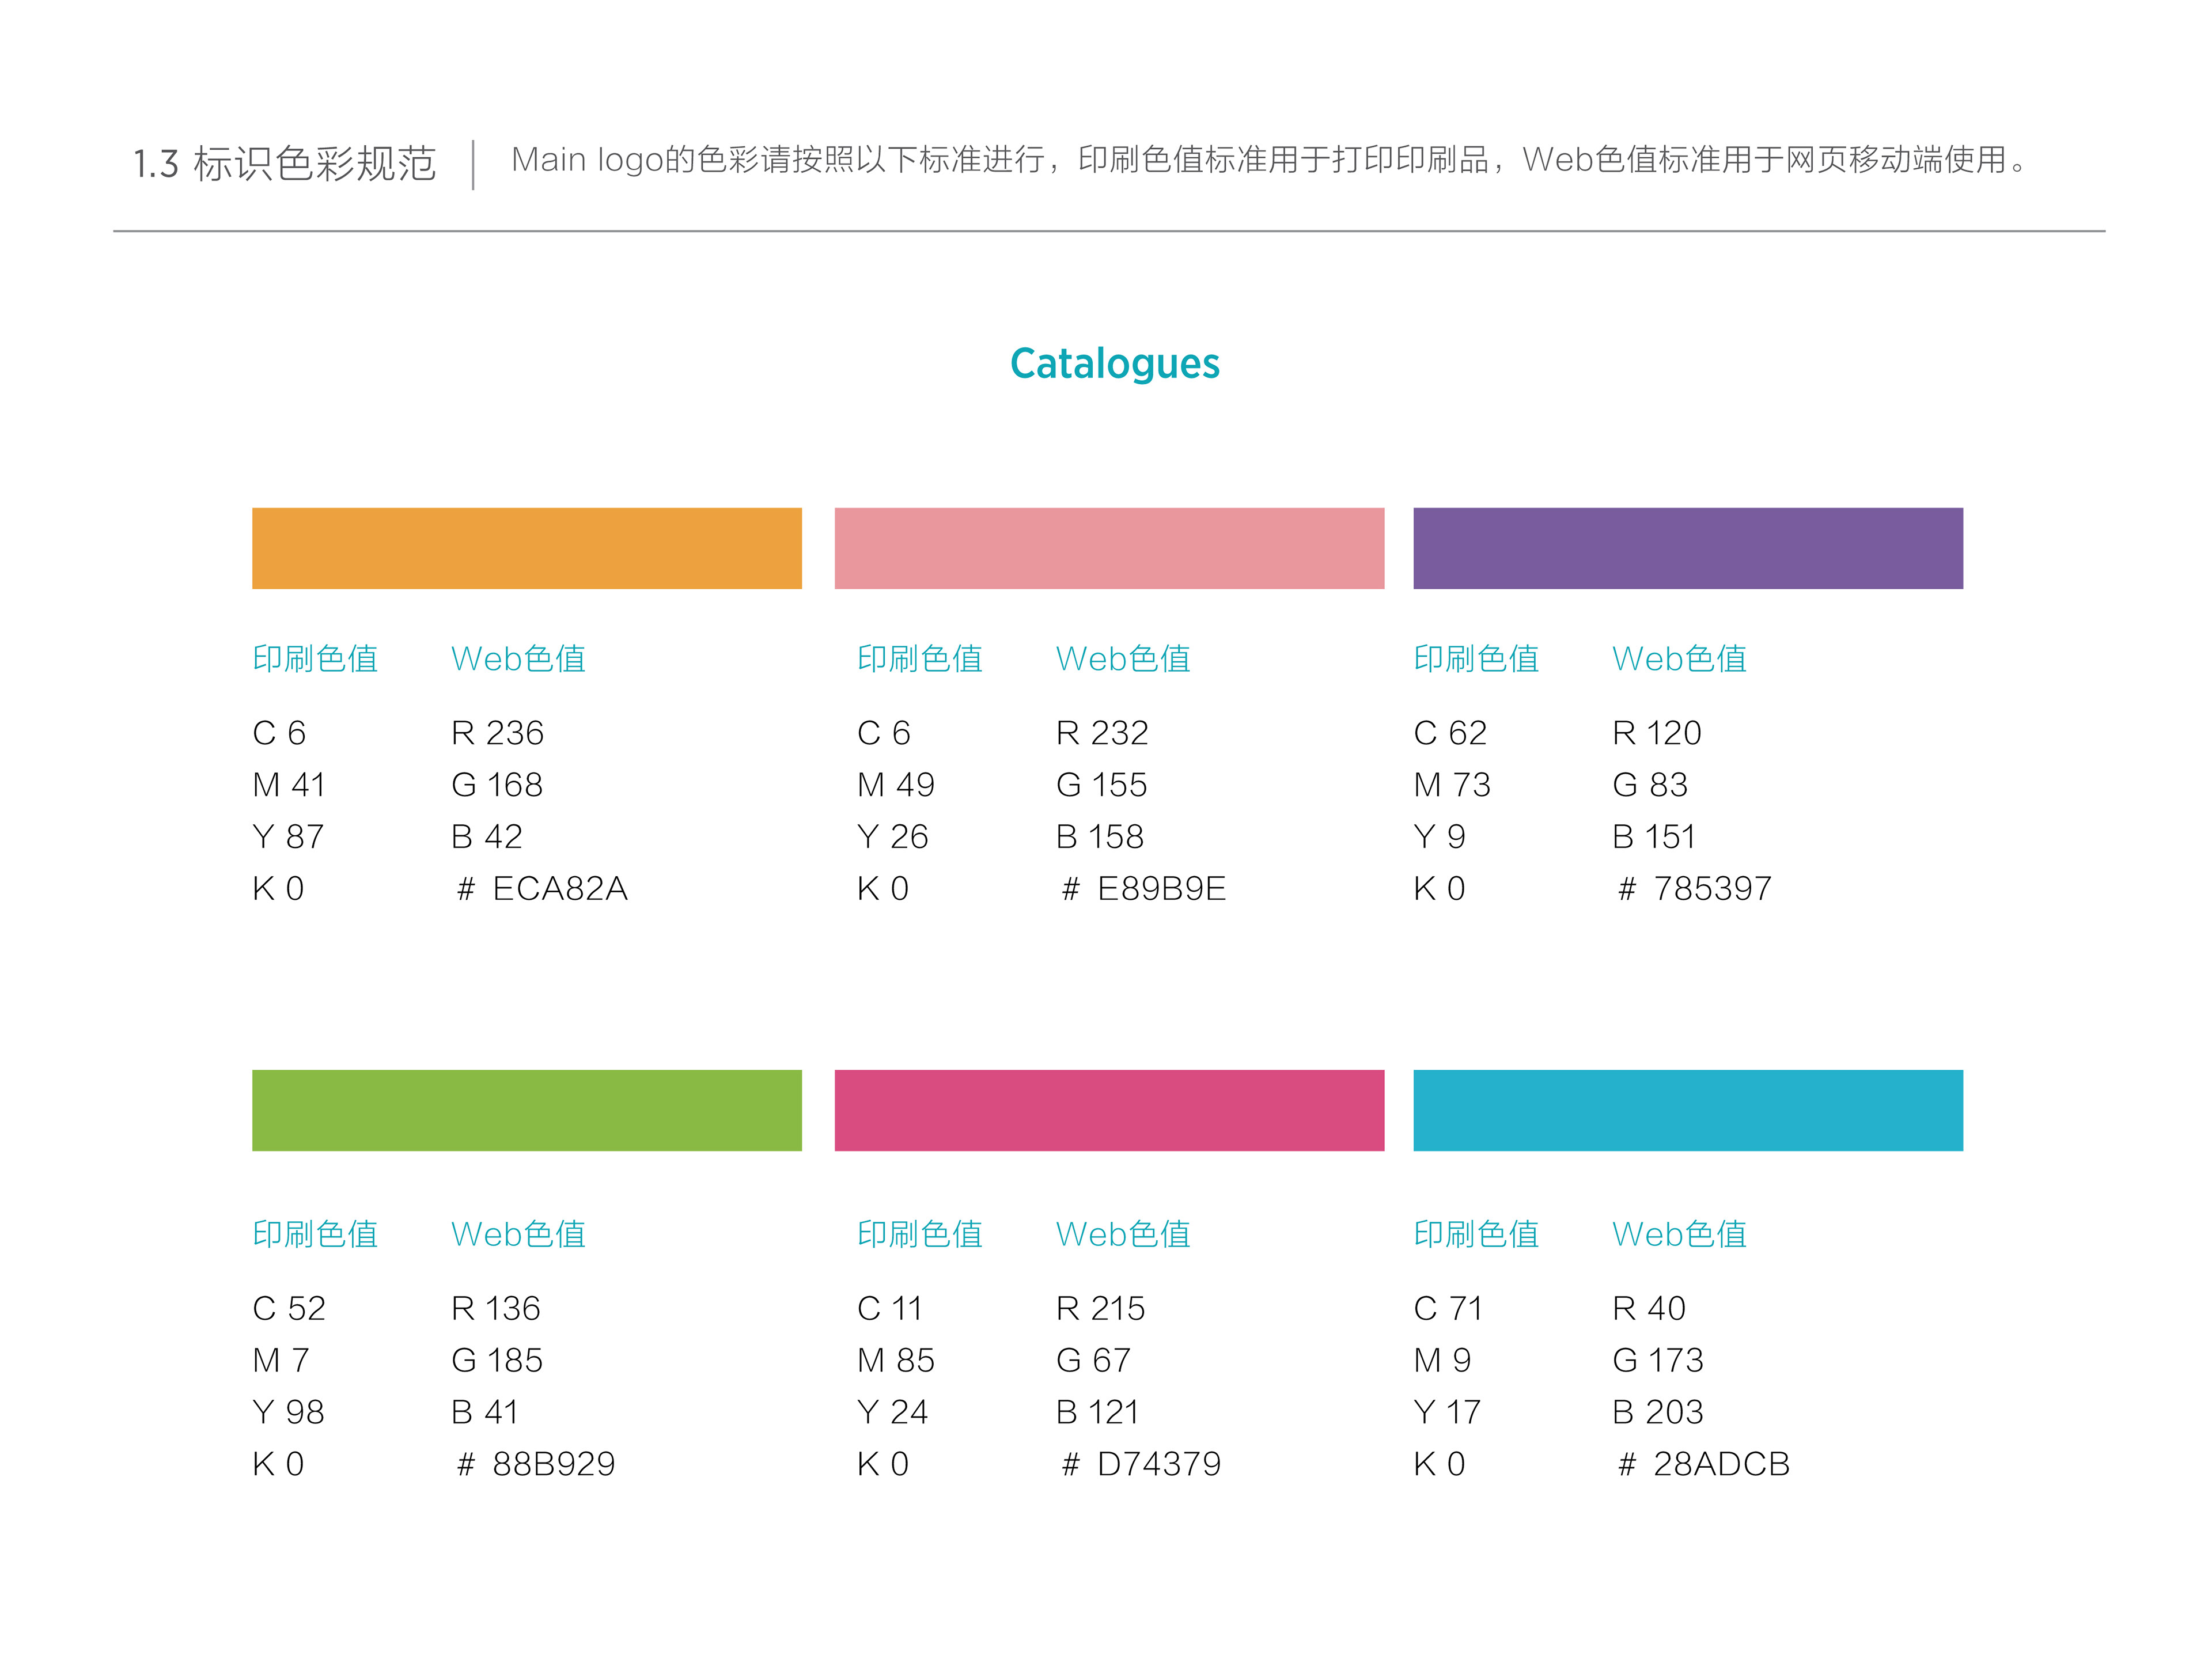2212x1659 pixels.
Task: Click the R 136 value
Action: (x=496, y=1308)
